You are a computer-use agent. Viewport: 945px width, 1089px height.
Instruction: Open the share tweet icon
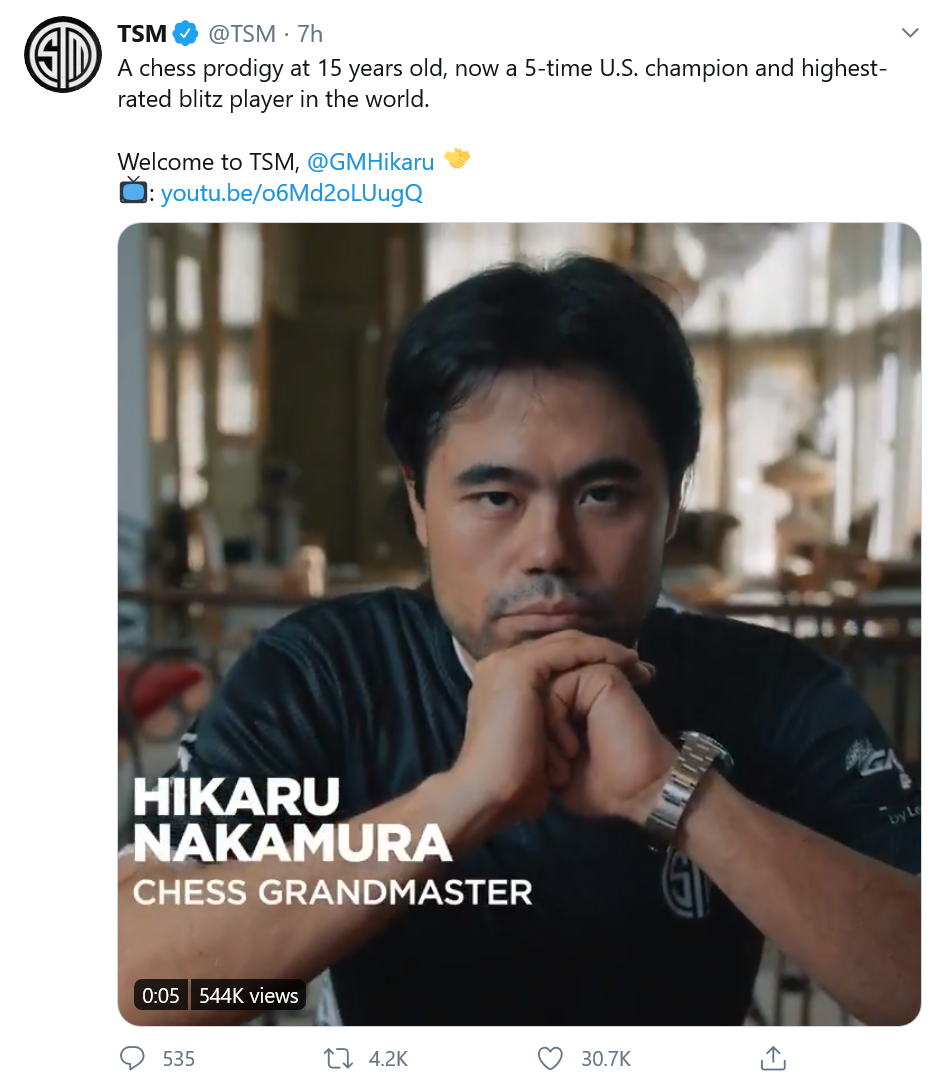coord(772,1058)
